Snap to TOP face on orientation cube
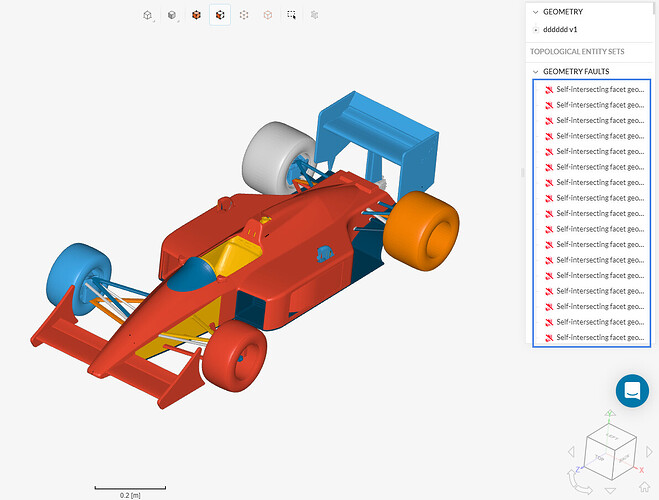The width and height of the screenshot is (659, 500). pyautogui.click(x=600, y=458)
